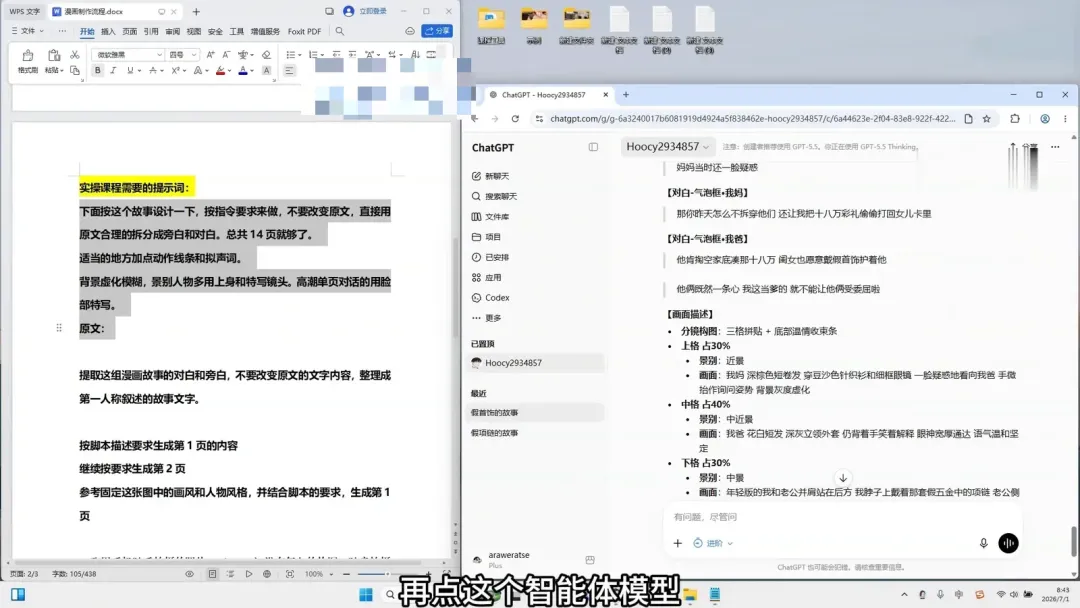Open the Foxit PDF ribbon tab
The image size is (1080, 608).
point(304,32)
